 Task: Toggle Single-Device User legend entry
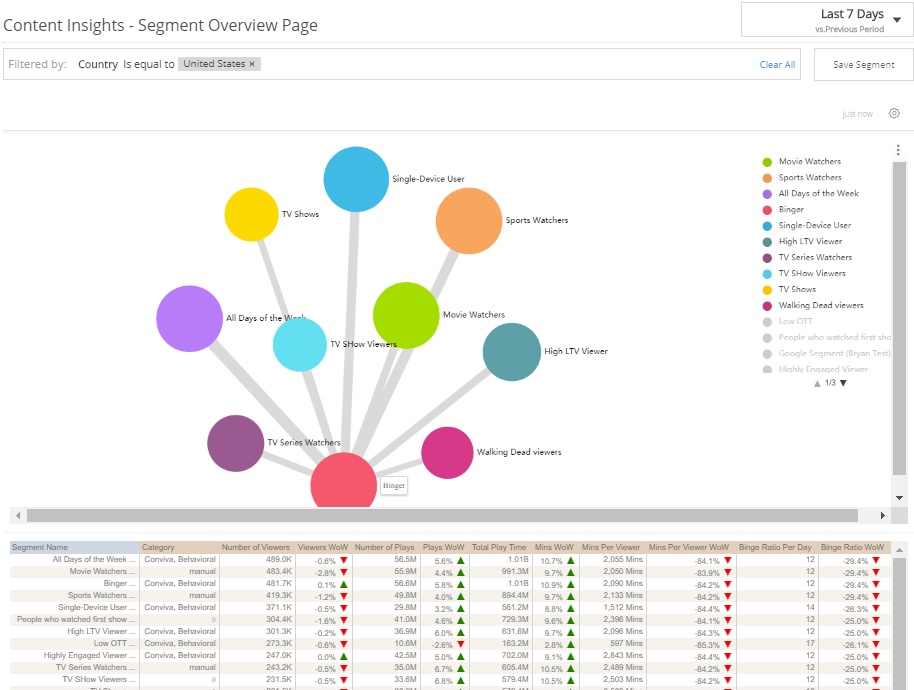pyautogui.click(x=807, y=226)
